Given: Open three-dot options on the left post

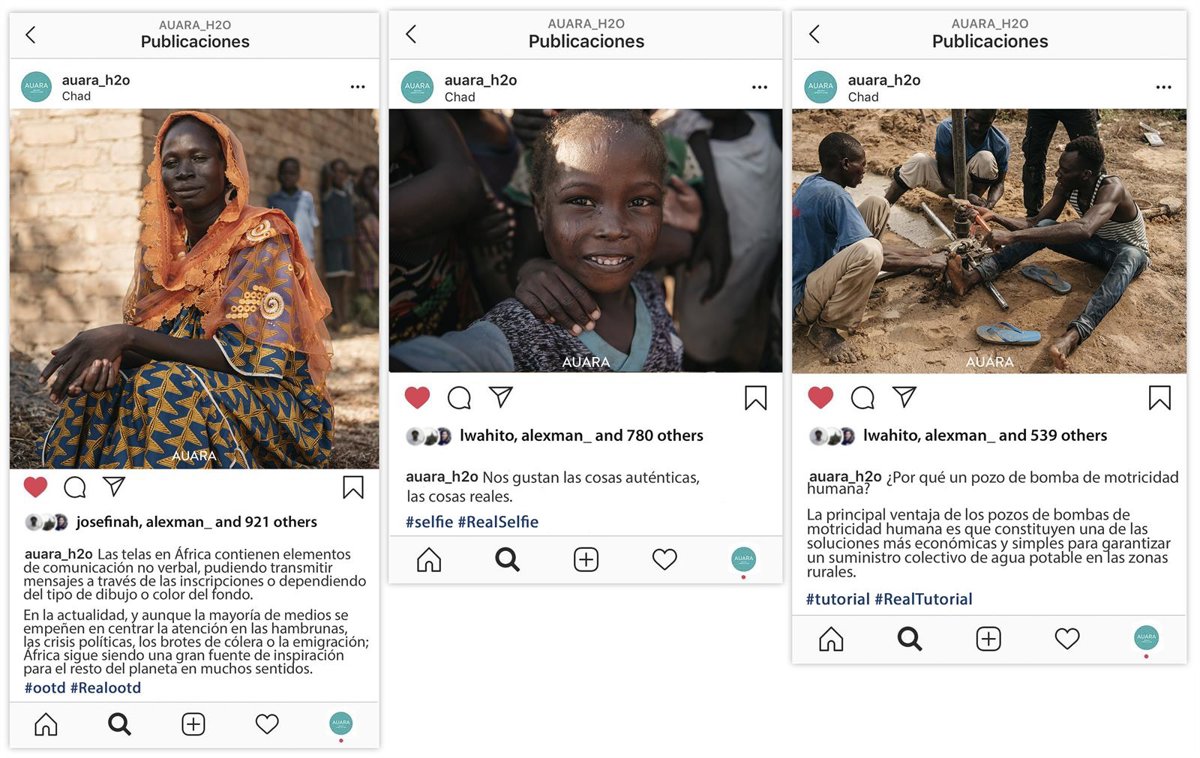Looking at the screenshot, I should coord(358,88).
